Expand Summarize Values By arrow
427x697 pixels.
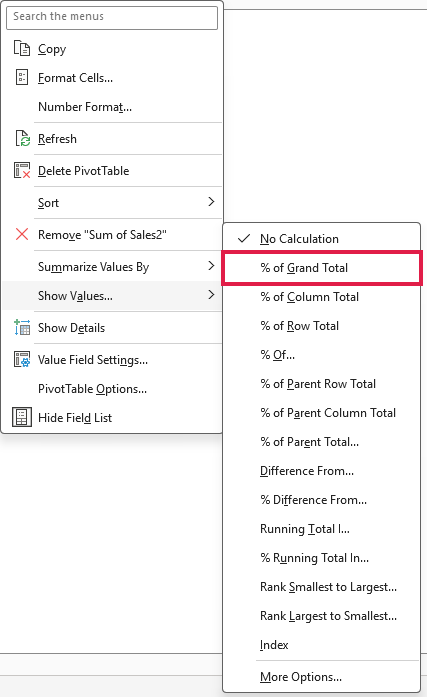(211, 266)
